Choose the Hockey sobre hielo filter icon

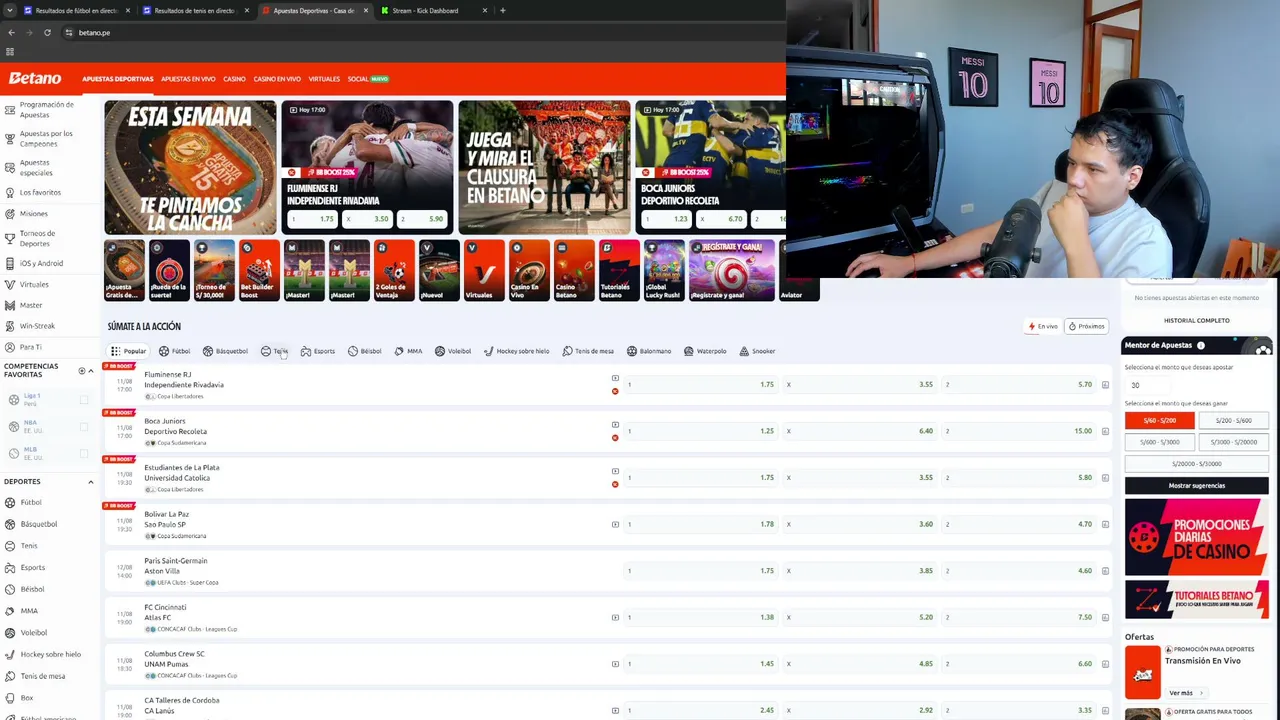(x=488, y=351)
